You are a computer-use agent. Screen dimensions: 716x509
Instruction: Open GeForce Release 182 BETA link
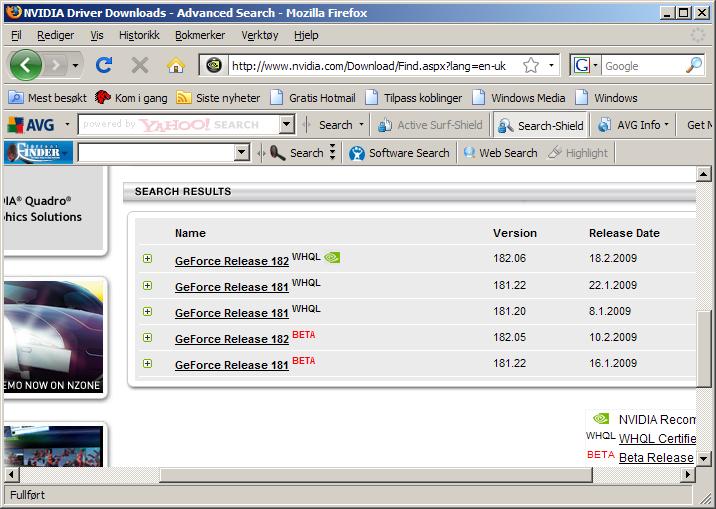tap(232, 339)
